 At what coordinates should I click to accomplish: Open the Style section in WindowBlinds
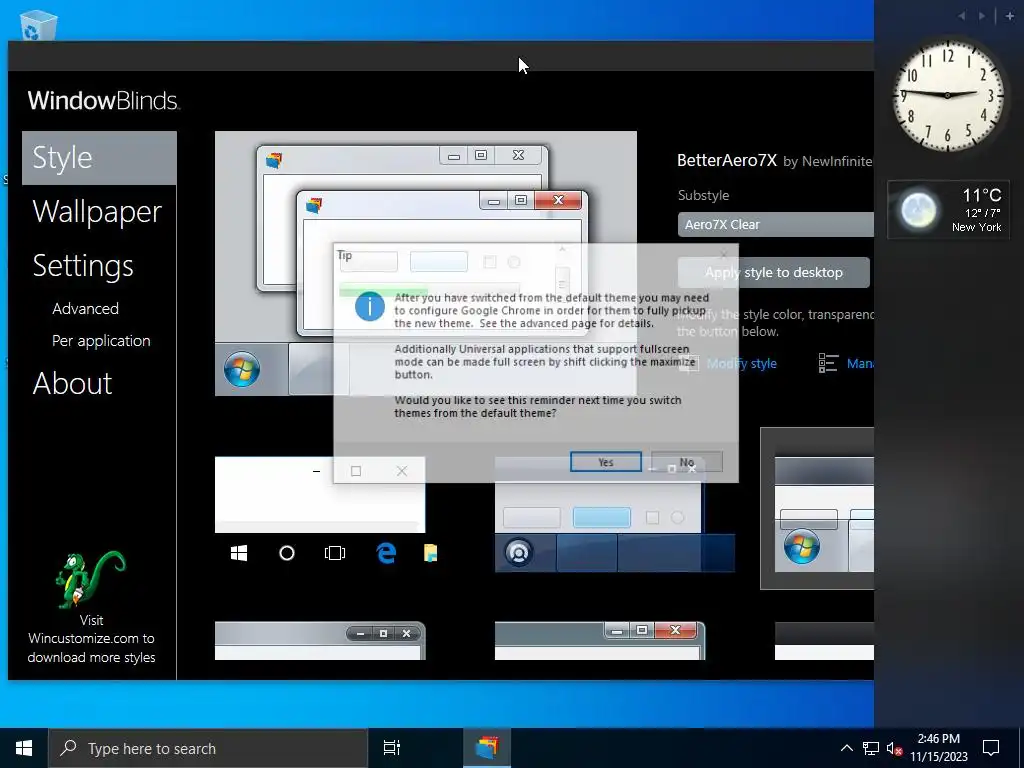pyautogui.click(x=99, y=158)
